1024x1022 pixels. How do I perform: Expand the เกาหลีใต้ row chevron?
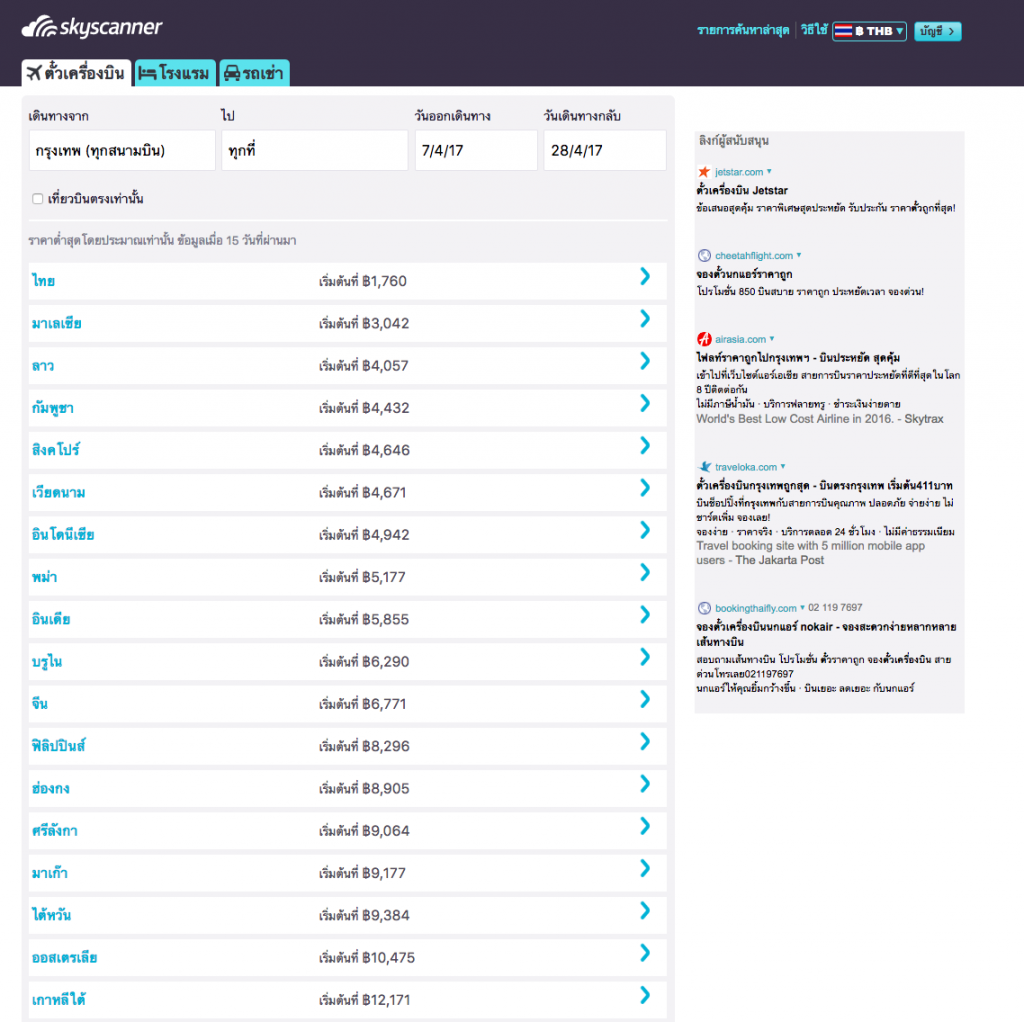pyautogui.click(x=645, y=995)
